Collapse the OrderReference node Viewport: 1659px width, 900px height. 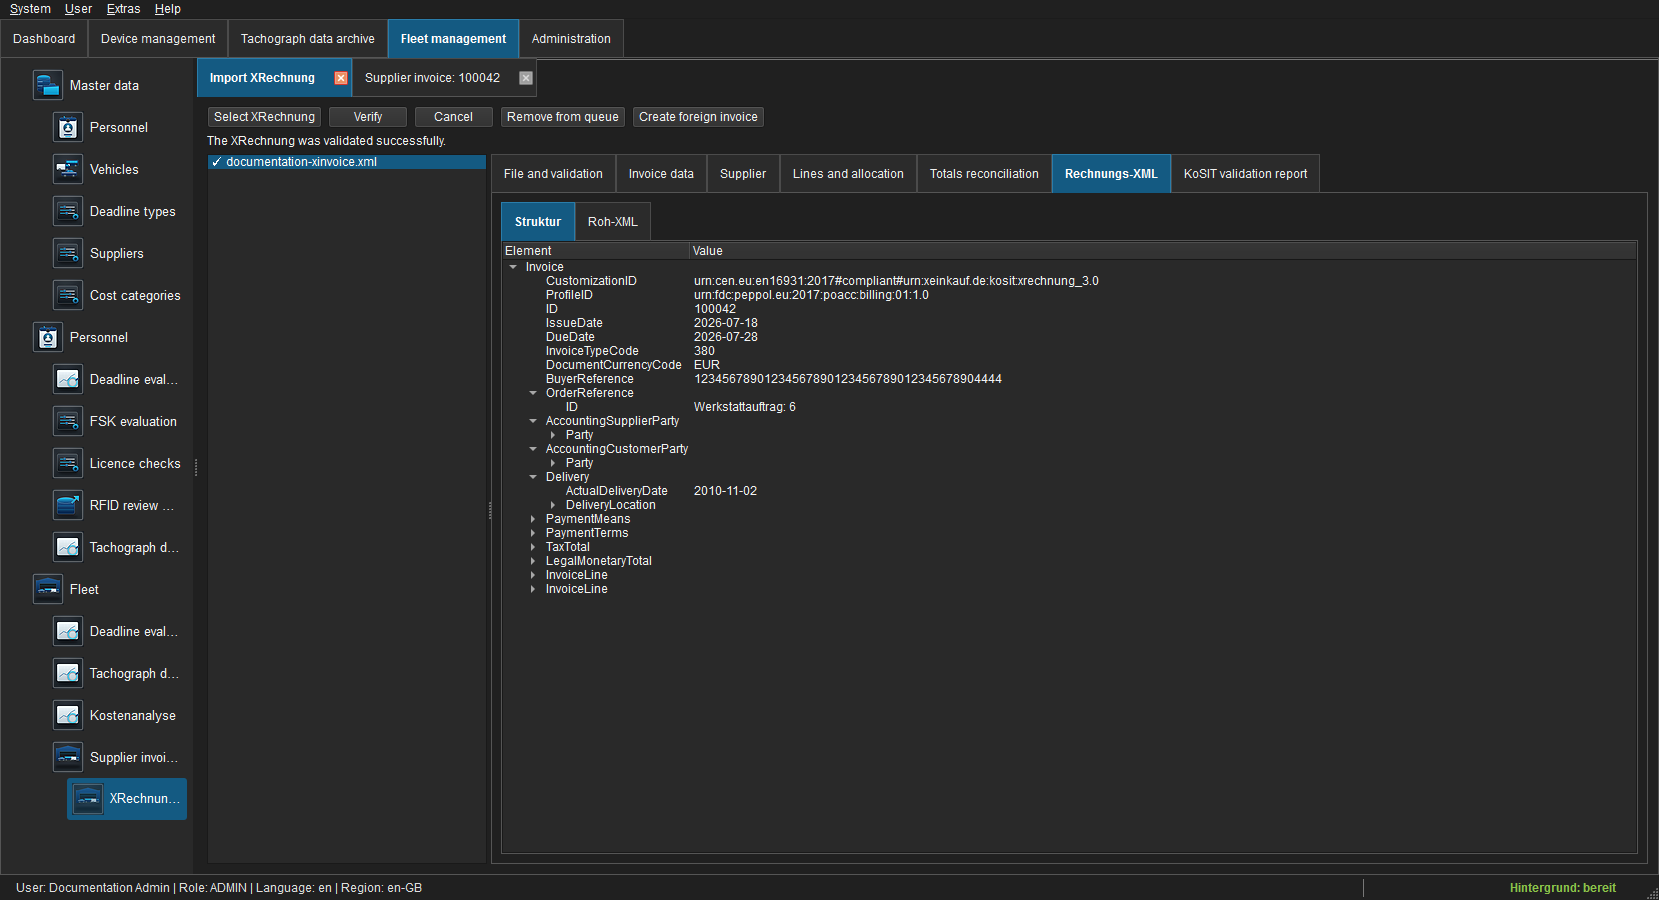click(533, 393)
